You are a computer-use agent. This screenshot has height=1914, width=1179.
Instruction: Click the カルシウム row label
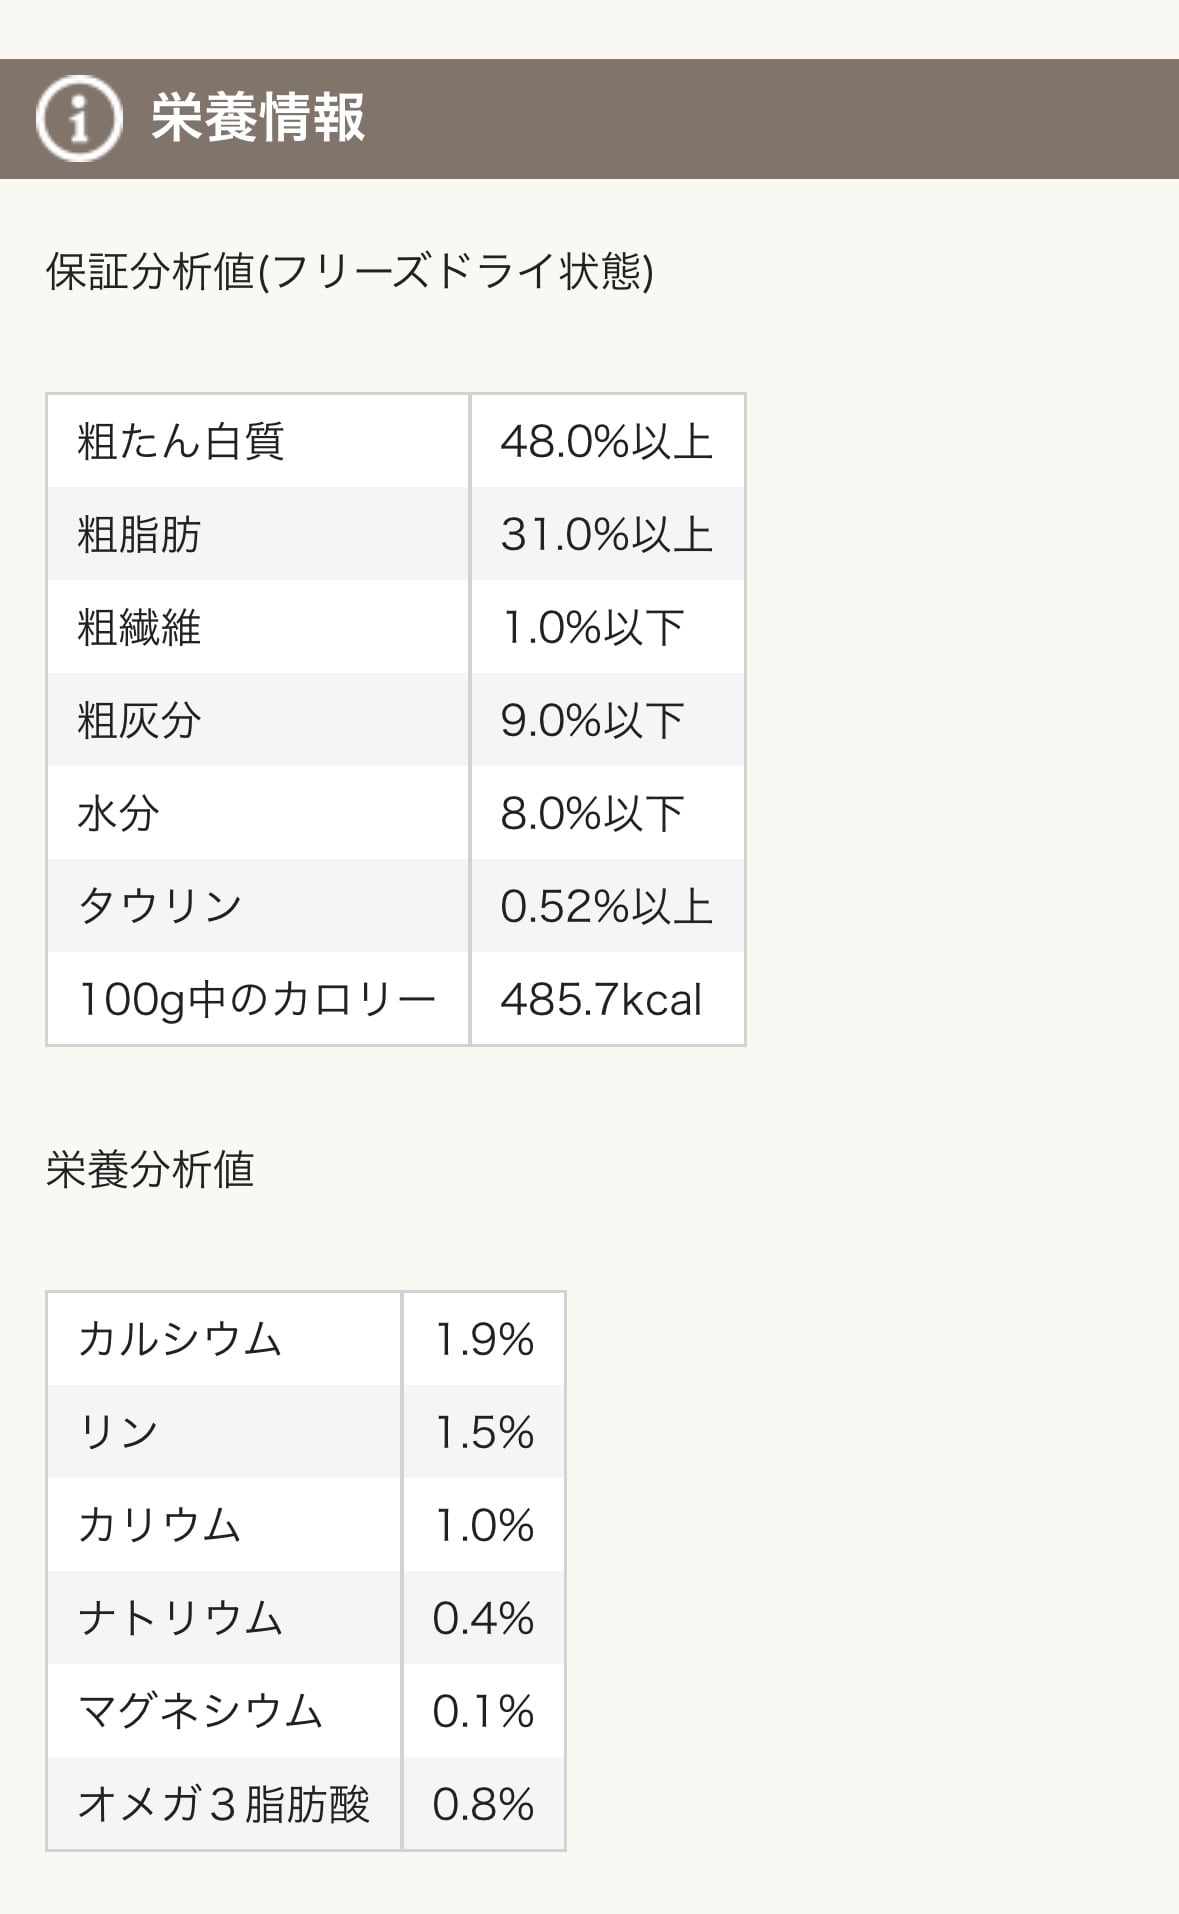[180, 1339]
